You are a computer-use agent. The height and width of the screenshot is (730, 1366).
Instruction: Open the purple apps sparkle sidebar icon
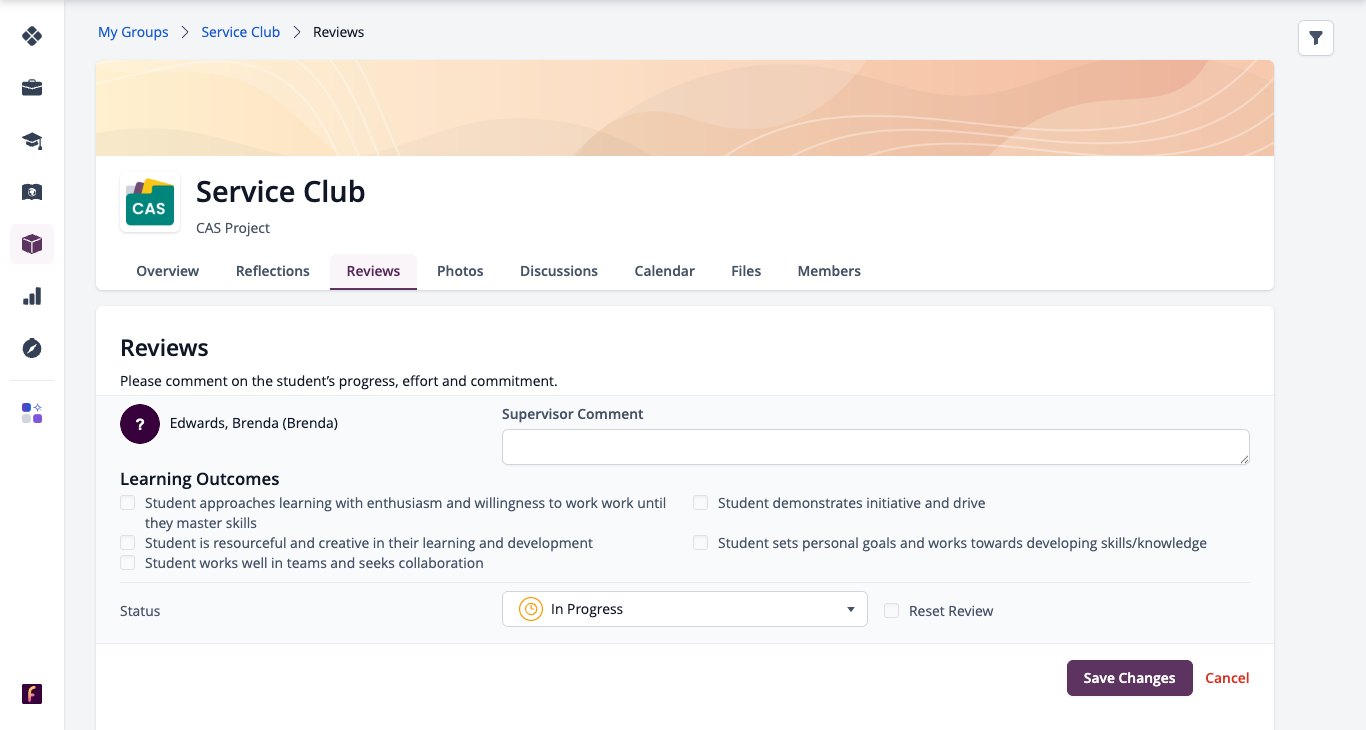(32, 413)
